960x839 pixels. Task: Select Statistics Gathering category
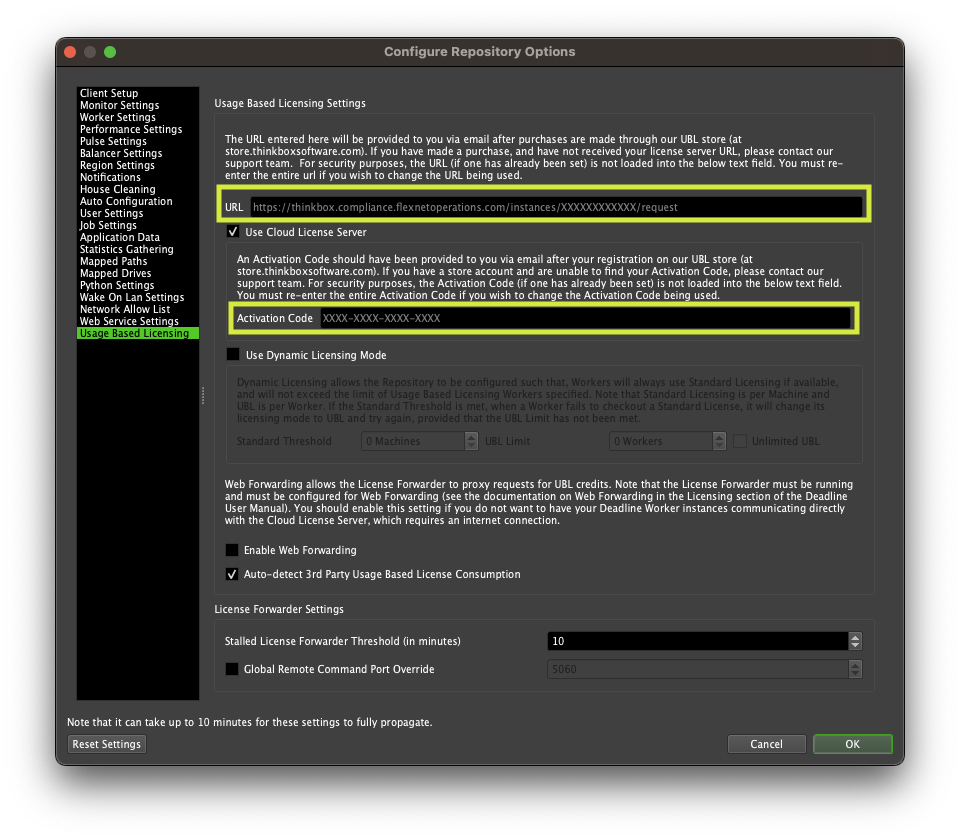[x=138, y=249]
